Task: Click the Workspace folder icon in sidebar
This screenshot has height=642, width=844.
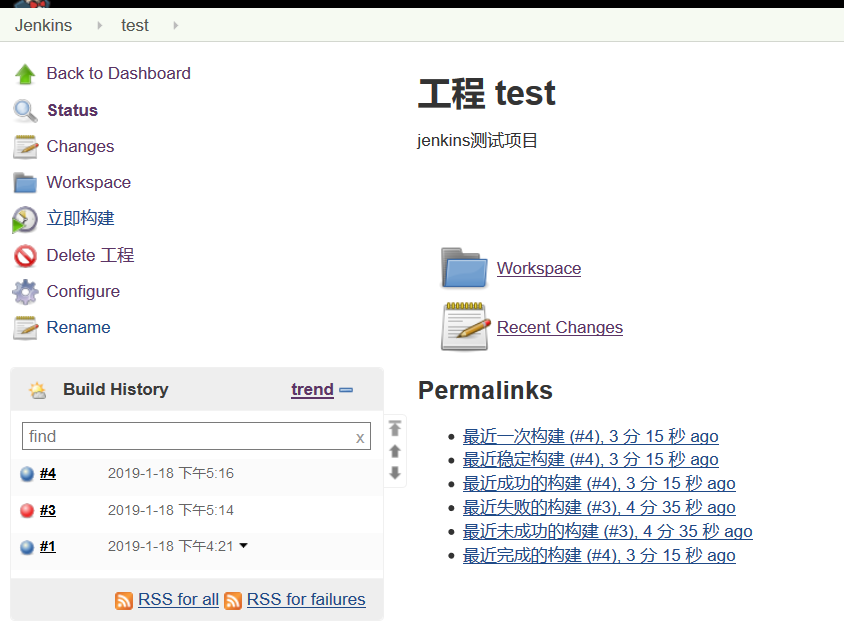Action: (x=25, y=183)
